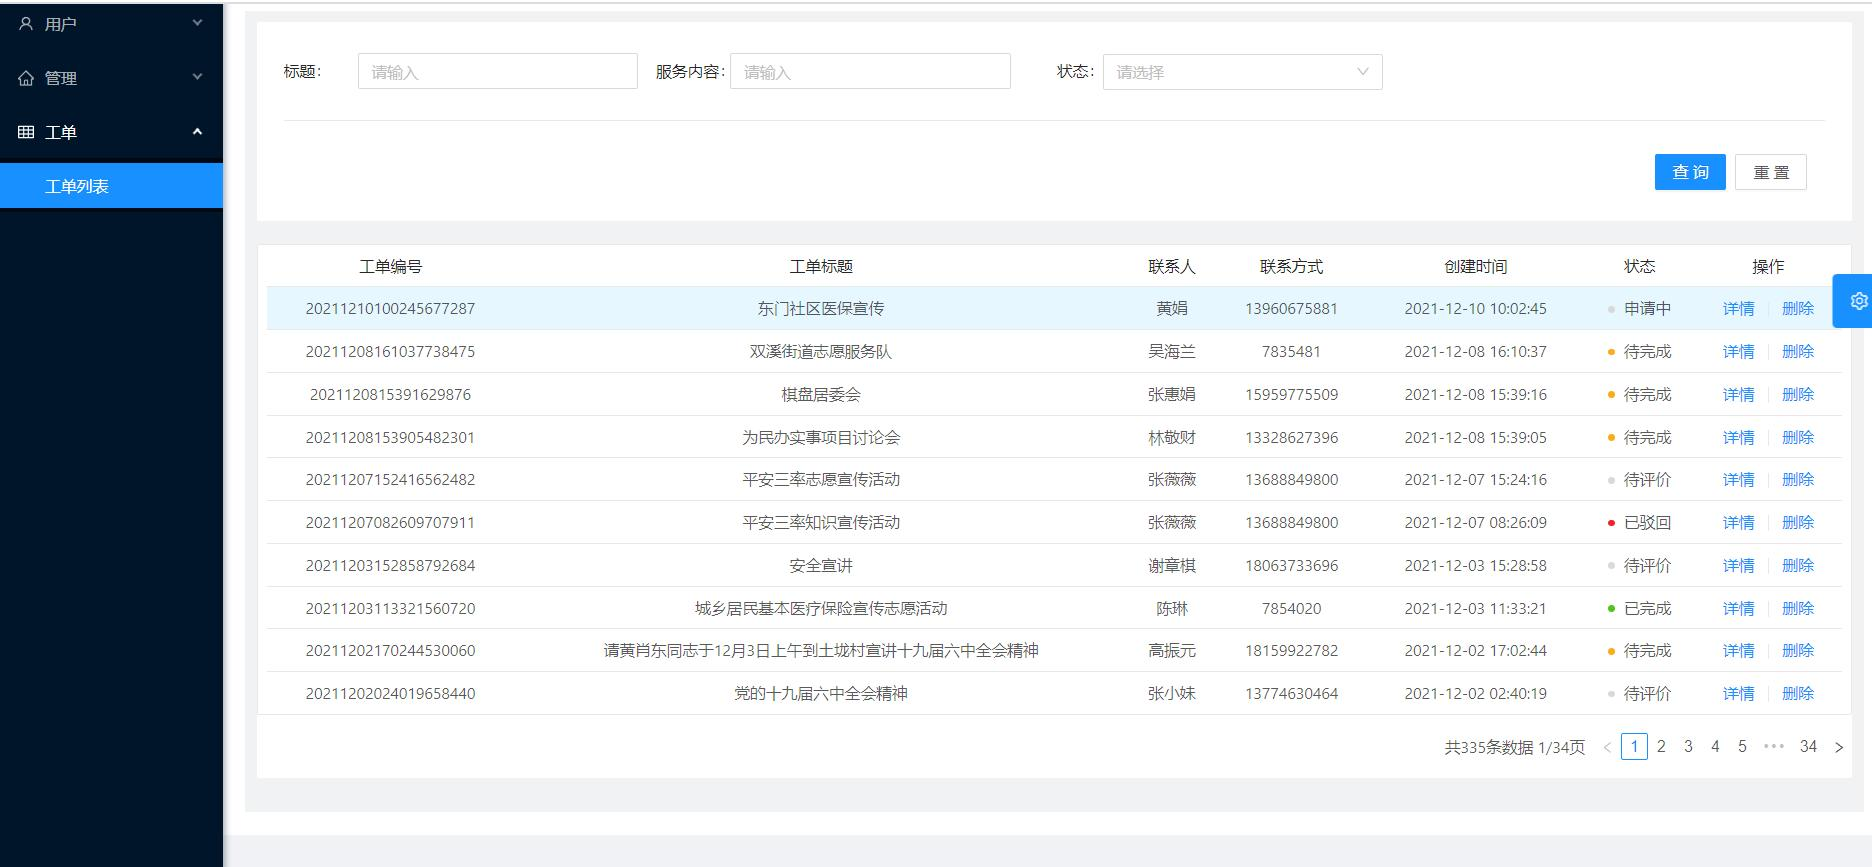Expand the 用户 sidebar menu chevron
The height and width of the screenshot is (867, 1872).
pos(197,23)
